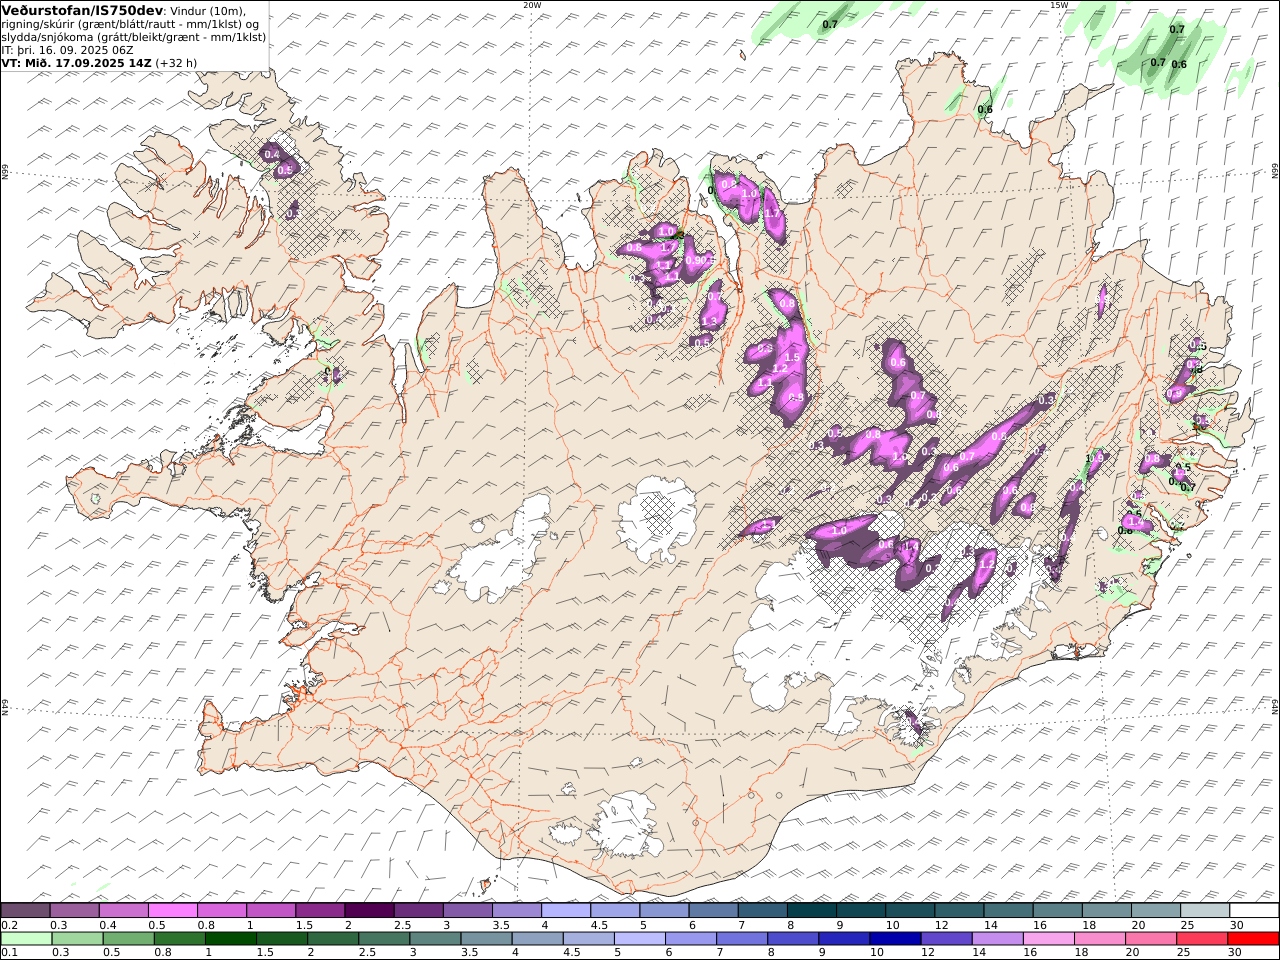Click the 'rigning/skúrir' legend description line
The height and width of the screenshot is (960, 1280).
pyautogui.click(x=130, y=24)
